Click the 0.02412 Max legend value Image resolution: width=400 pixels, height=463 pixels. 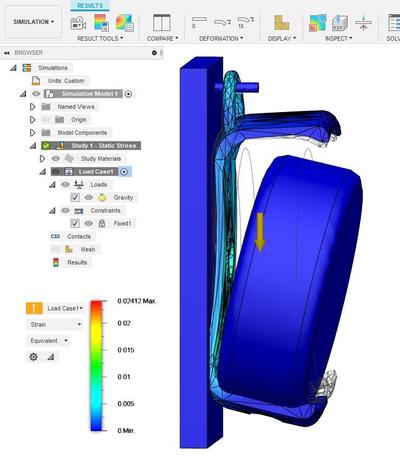click(x=137, y=301)
